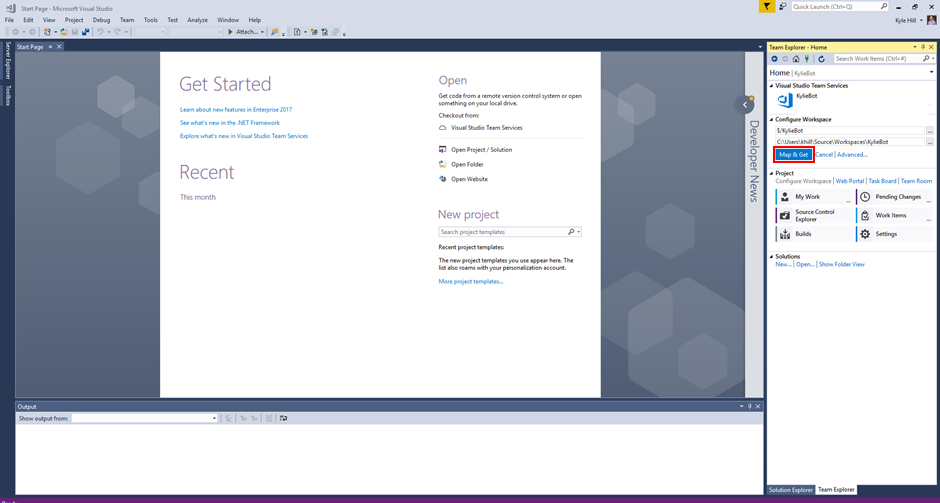Refresh Team Explorer with the refresh icon
This screenshot has width=940, height=503.
click(821, 59)
